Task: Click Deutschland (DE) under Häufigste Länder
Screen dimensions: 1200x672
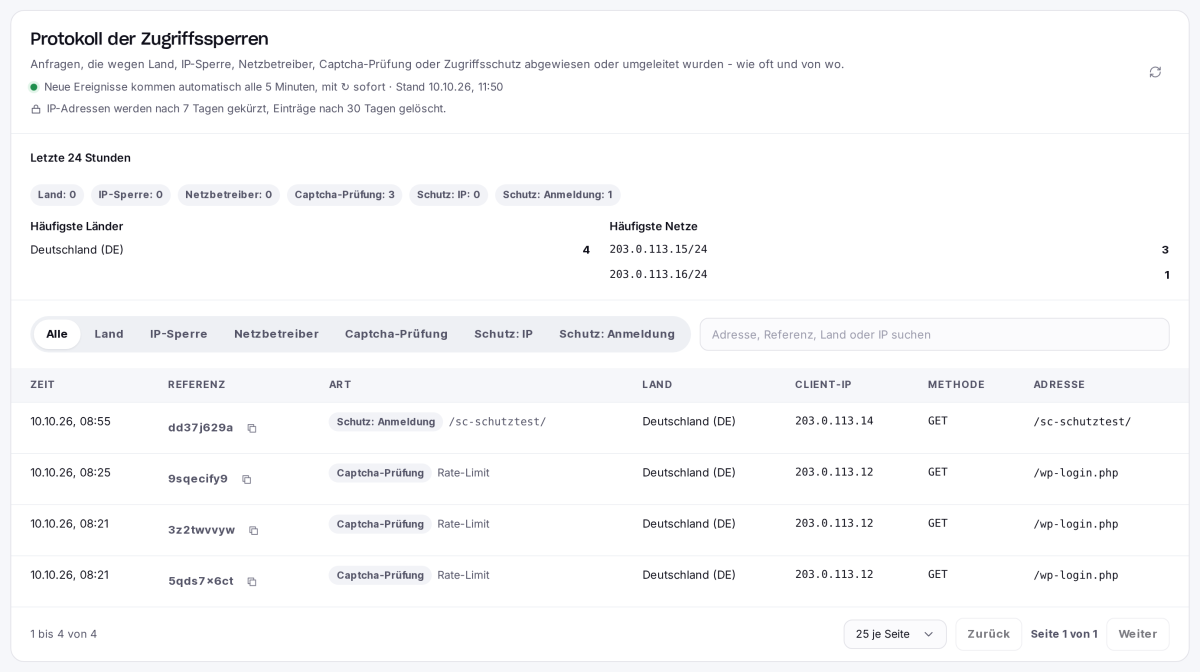Action: click(x=77, y=250)
